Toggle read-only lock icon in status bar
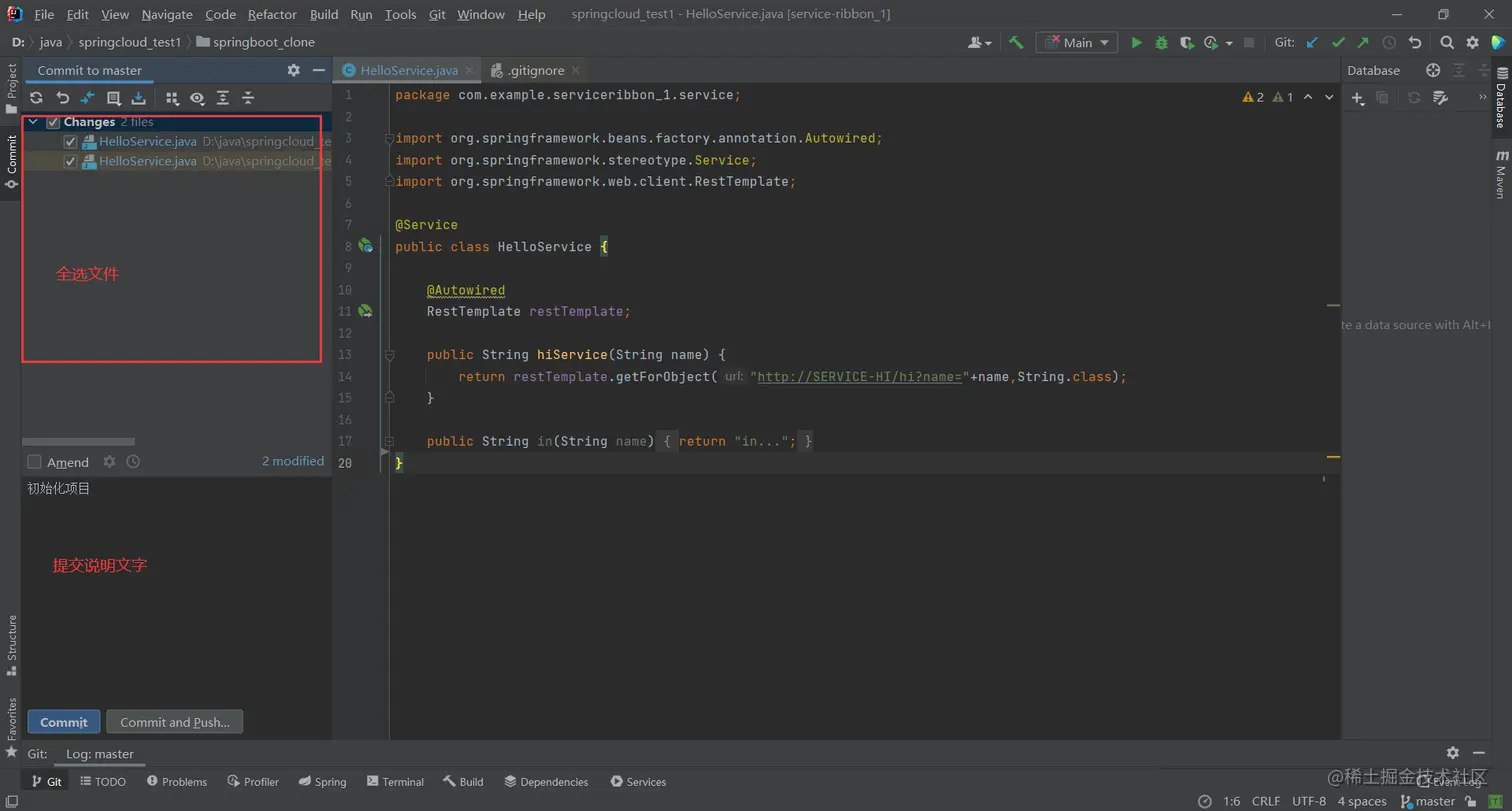This screenshot has width=1512, height=811. [x=1470, y=801]
